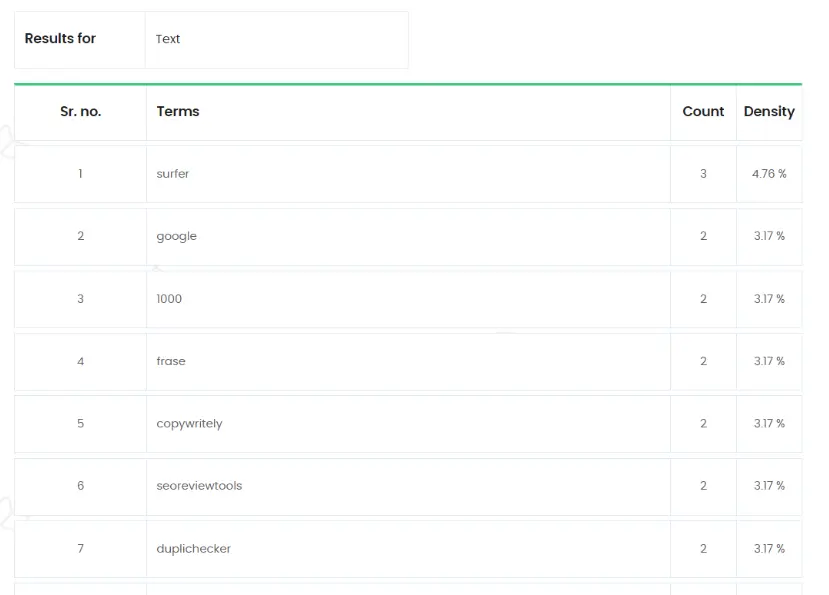
Task: Select the term 'duplichecker'
Action: tap(194, 548)
